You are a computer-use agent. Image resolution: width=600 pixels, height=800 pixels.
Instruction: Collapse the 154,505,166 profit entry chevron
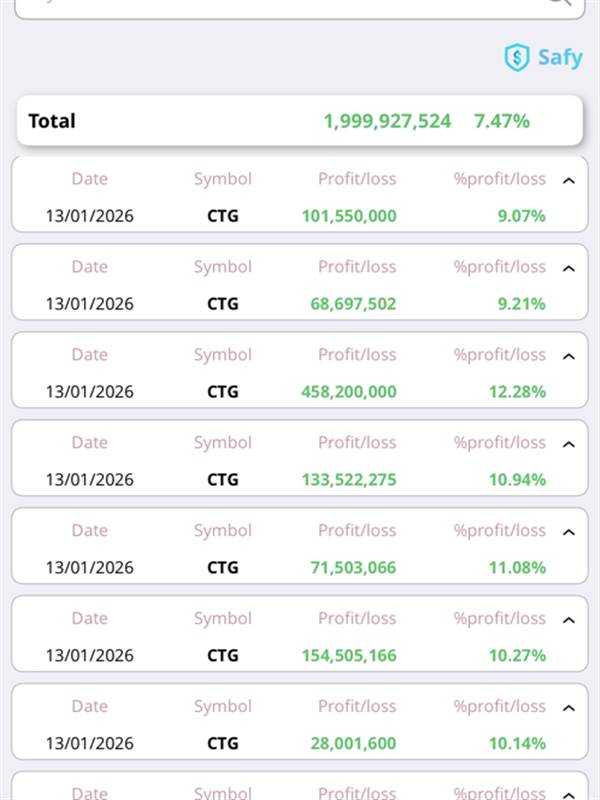(569, 620)
